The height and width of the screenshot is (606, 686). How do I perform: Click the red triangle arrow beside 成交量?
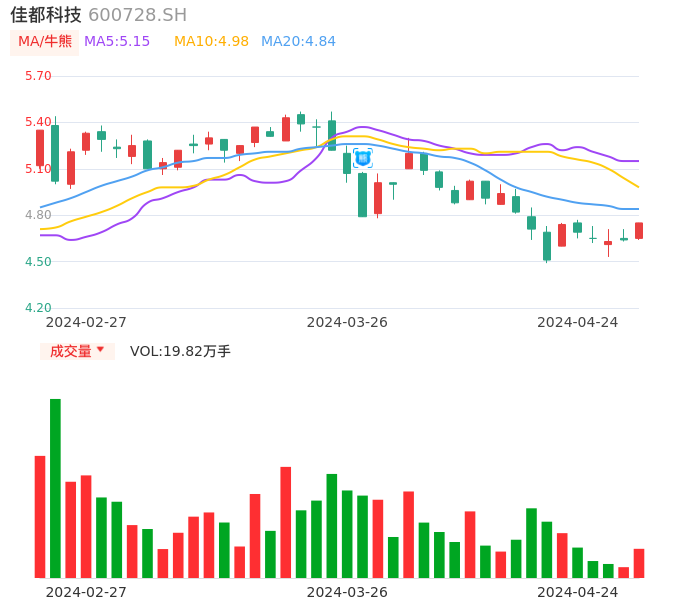(100, 349)
